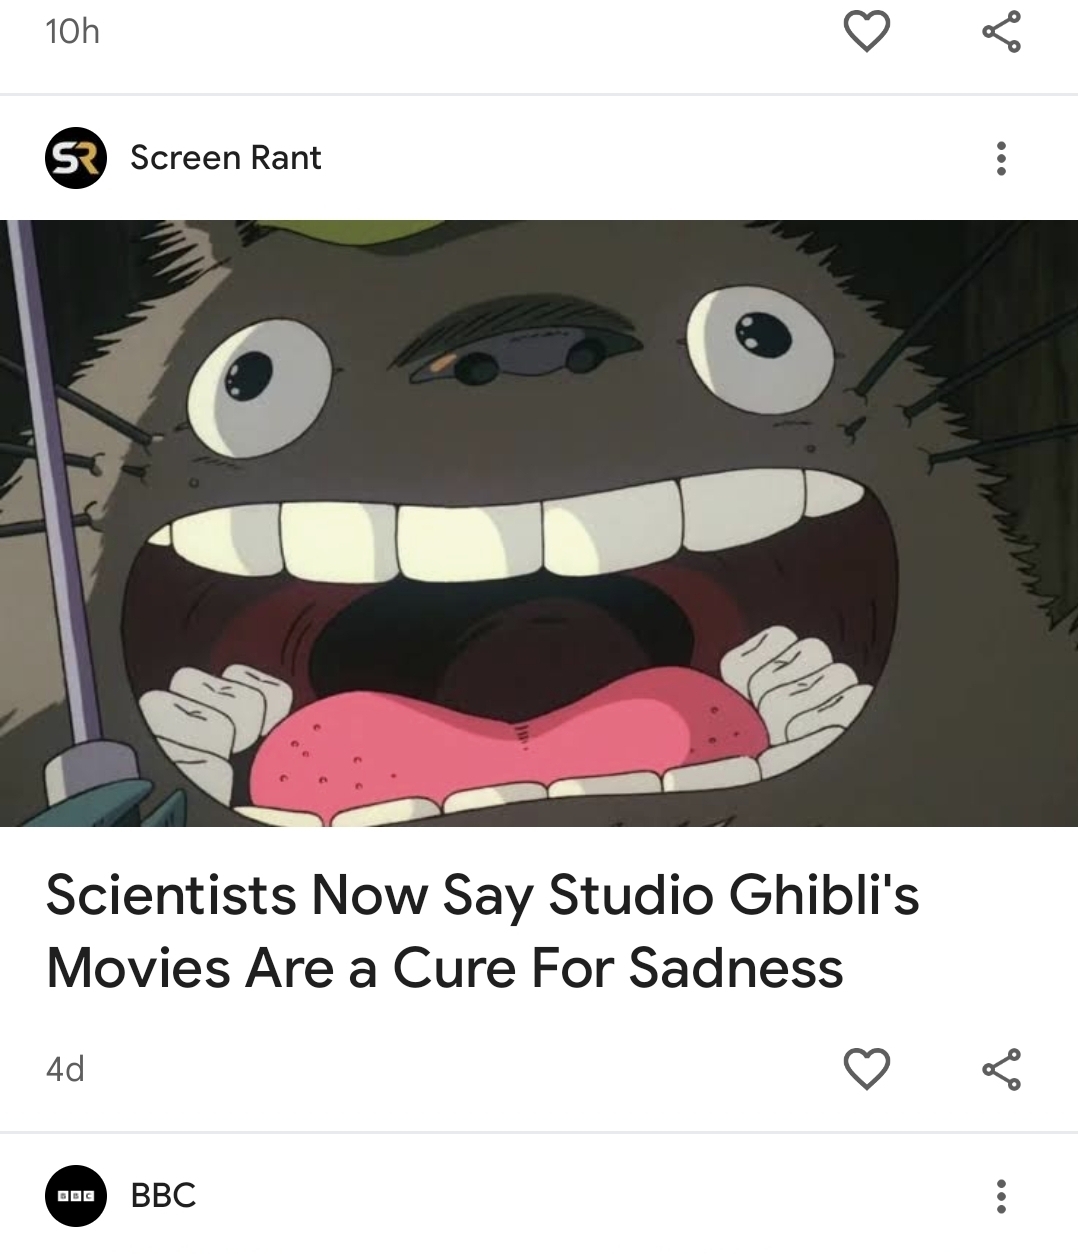The image size is (1078, 1254).
Task: Like the Studio Ghibli article
Action: [x=867, y=1069]
